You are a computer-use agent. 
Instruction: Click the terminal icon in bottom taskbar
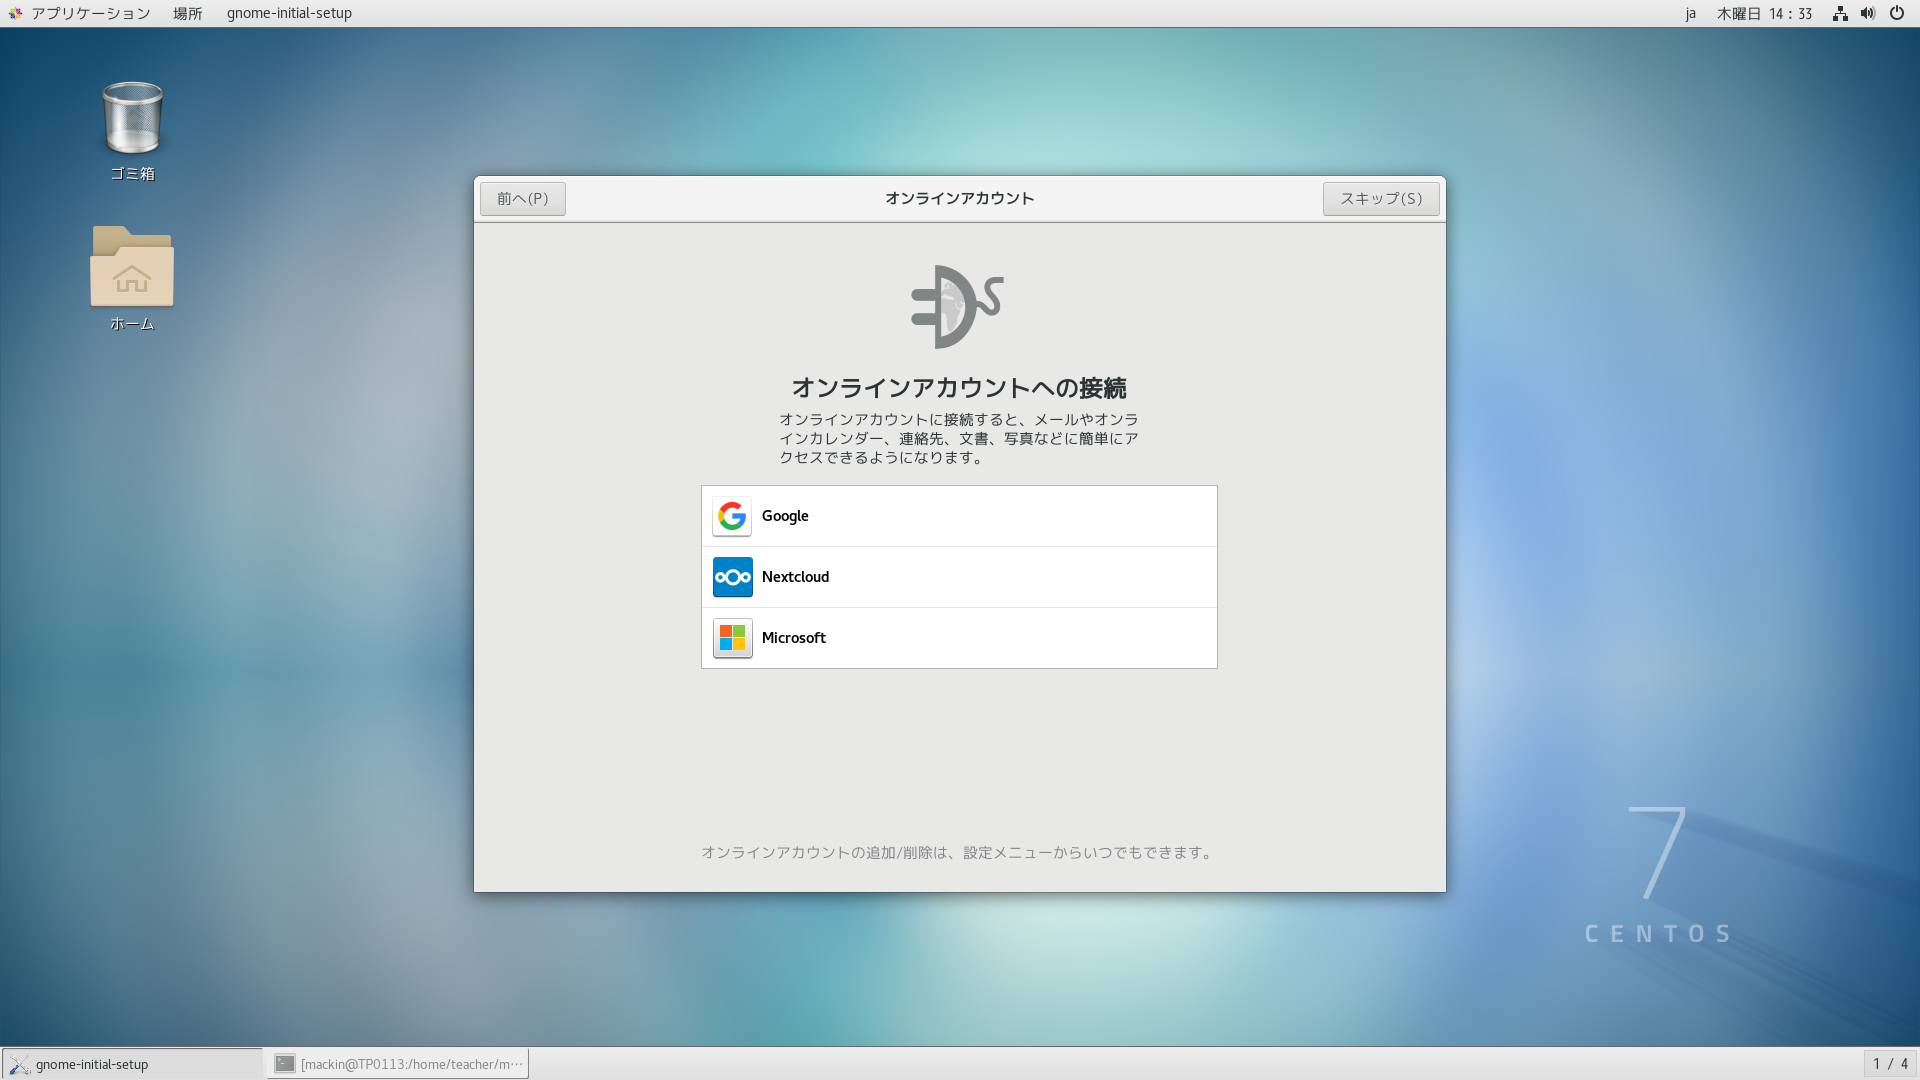pos(285,1064)
